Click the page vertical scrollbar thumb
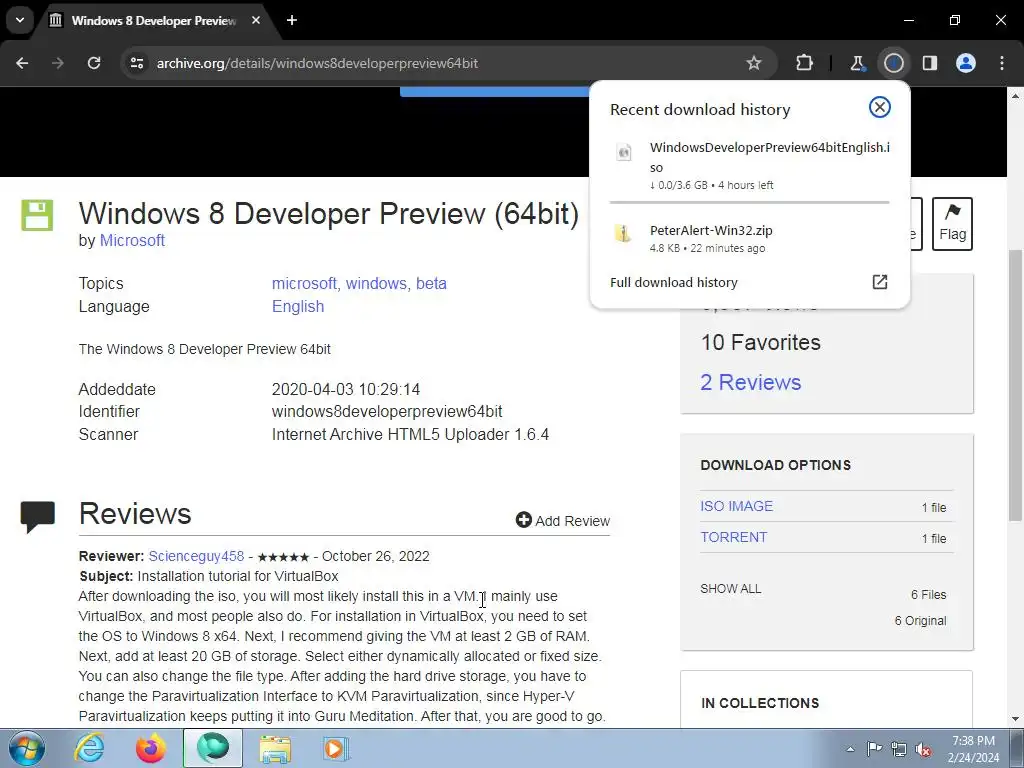 (1016, 385)
